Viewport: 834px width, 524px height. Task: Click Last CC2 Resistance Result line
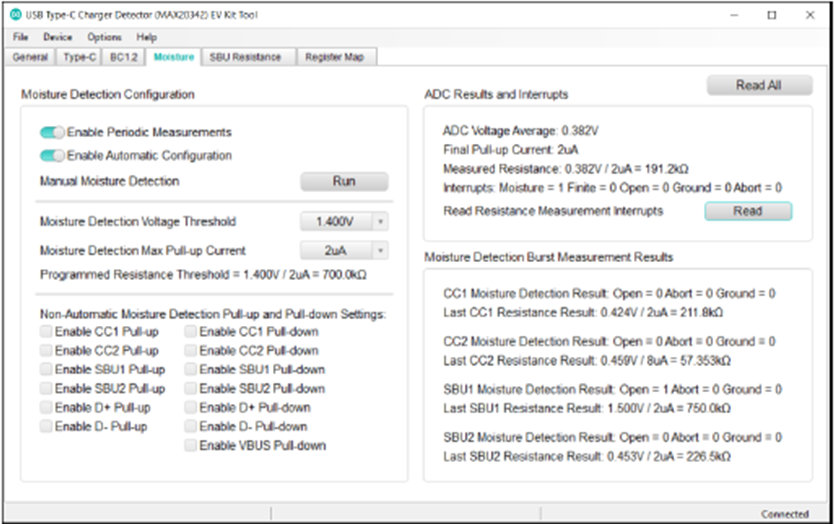click(587, 360)
